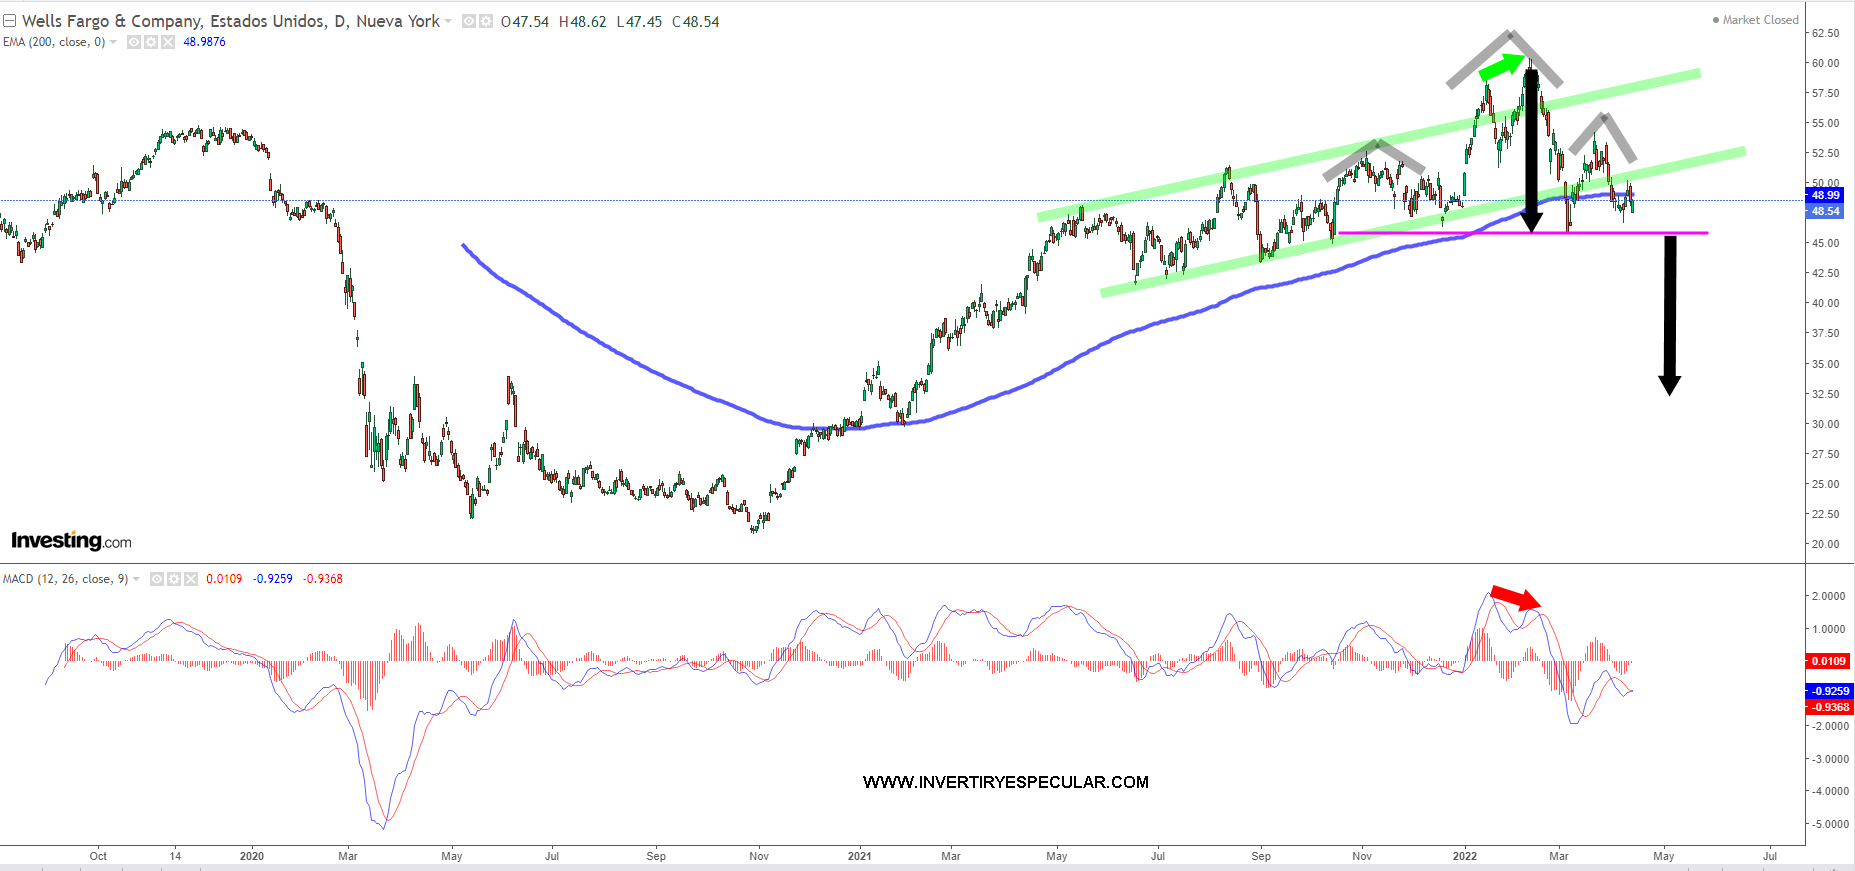This screenshot has width=1855, height=871.
Task: Select the red arrow on MACD panel
Action: click(x=1516, y=598)
